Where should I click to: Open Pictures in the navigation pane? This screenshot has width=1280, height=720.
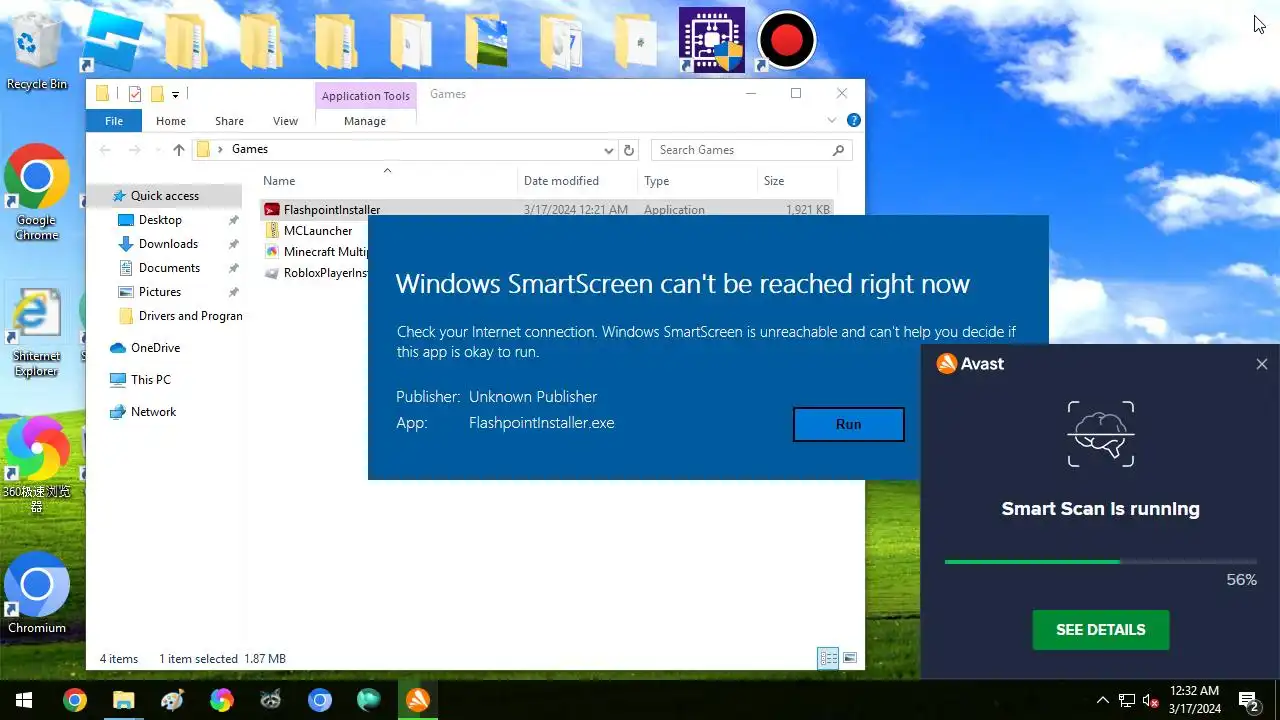pyautogui.click(x=160, y=292)
